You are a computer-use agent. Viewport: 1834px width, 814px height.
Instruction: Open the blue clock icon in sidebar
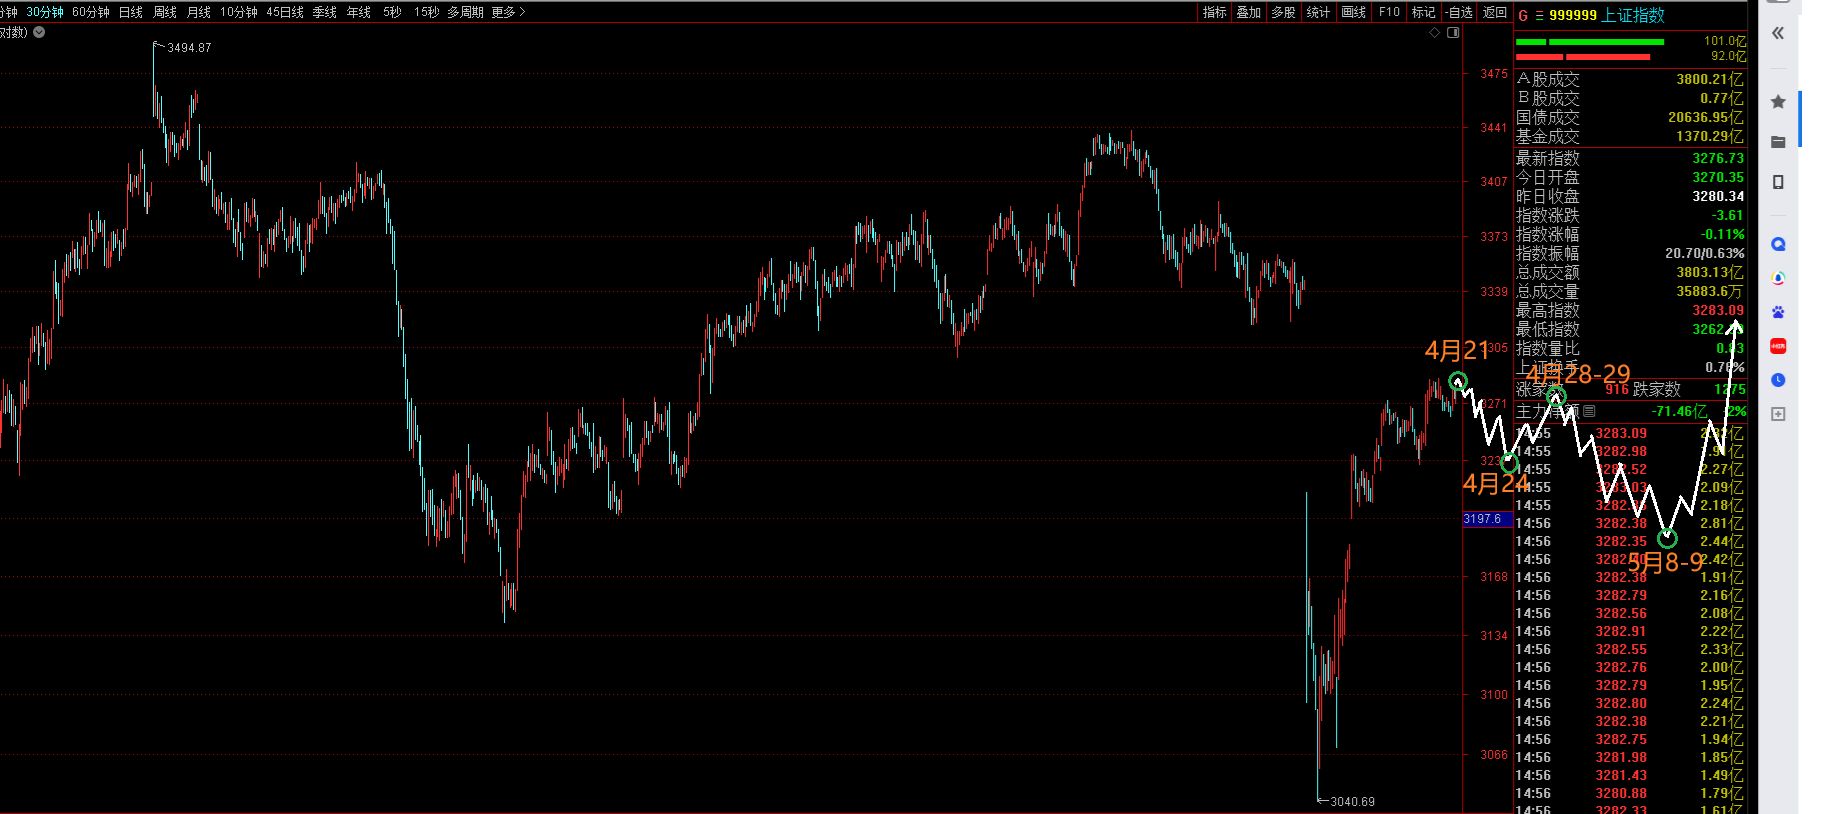click(x=1778, y=380)
